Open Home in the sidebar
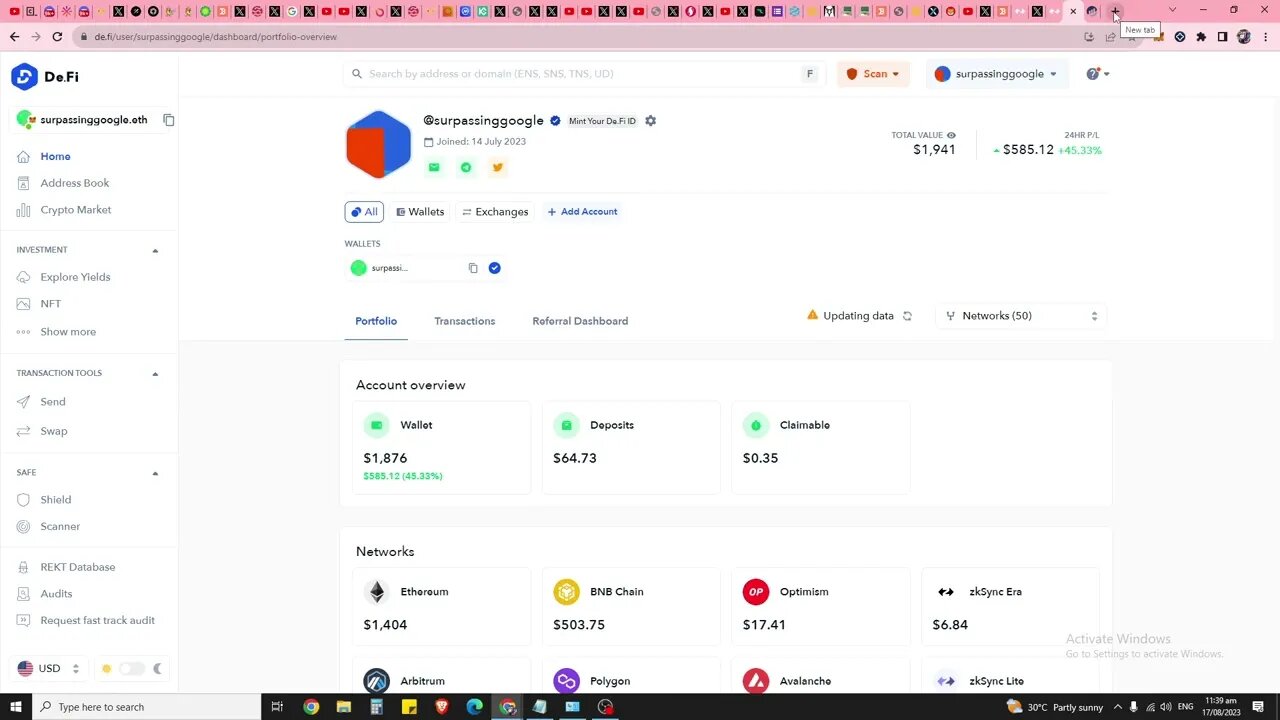The image size is (1280, 720). pos(55,156)
